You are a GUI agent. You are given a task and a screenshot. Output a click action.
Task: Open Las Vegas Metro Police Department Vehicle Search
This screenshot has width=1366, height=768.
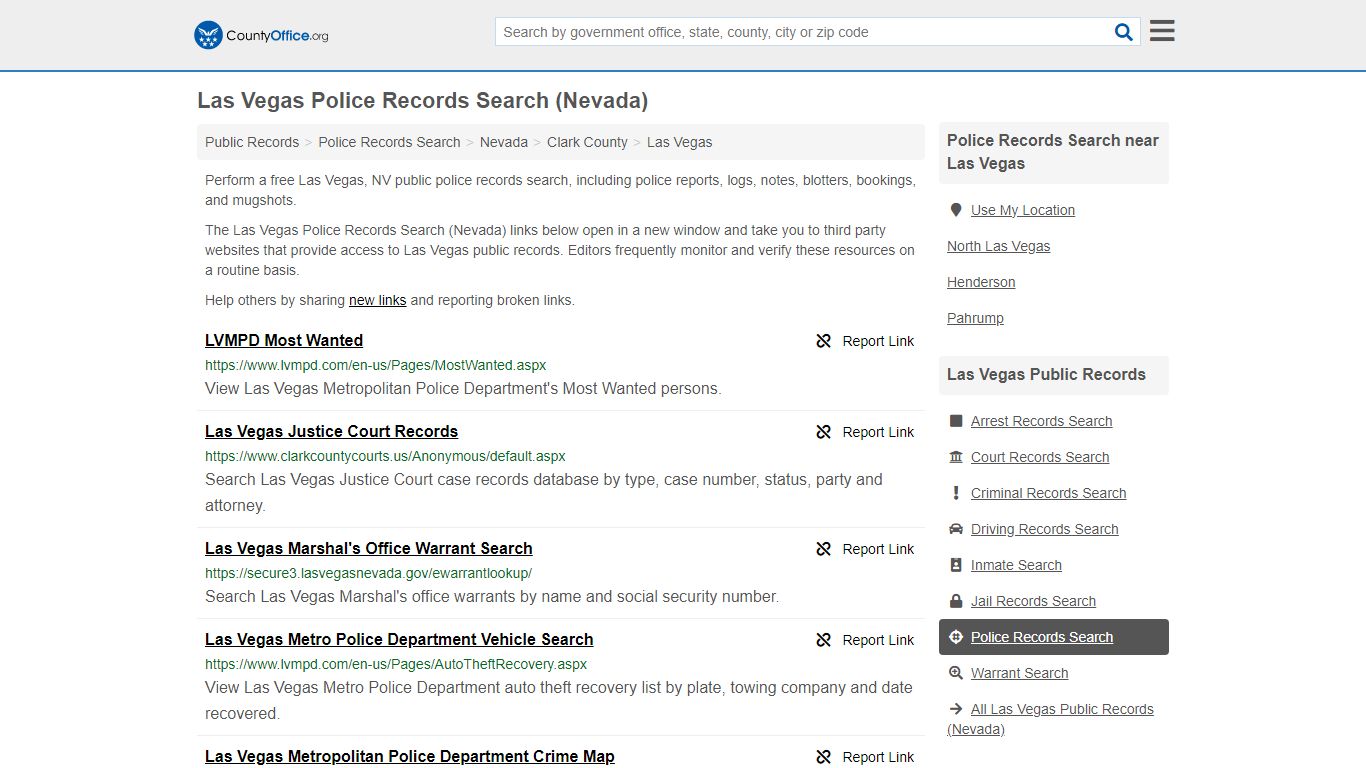[399, 639]
